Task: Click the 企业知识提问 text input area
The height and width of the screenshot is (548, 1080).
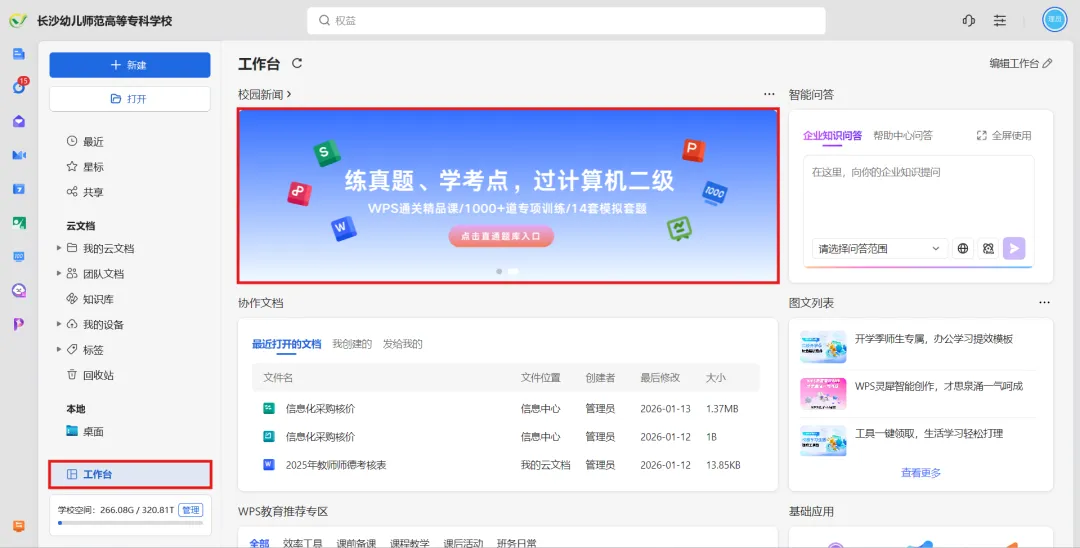Action: point(918,195)
